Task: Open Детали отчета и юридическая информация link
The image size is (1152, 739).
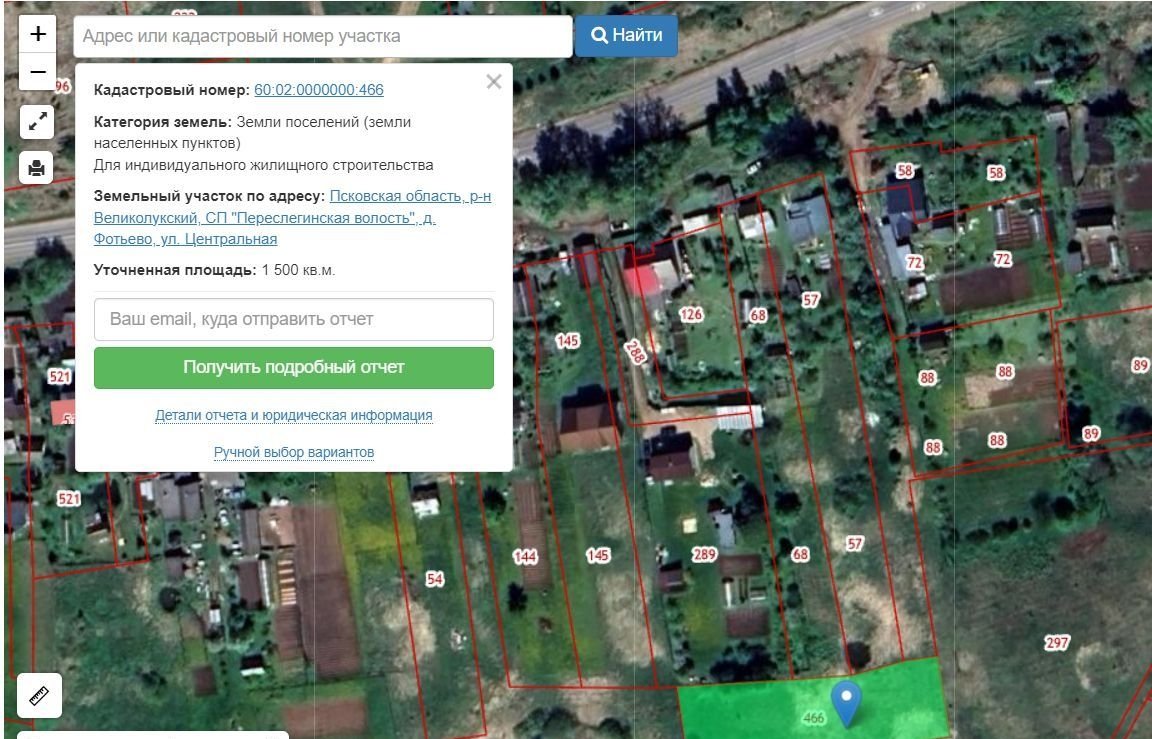Action: point(293,415)
